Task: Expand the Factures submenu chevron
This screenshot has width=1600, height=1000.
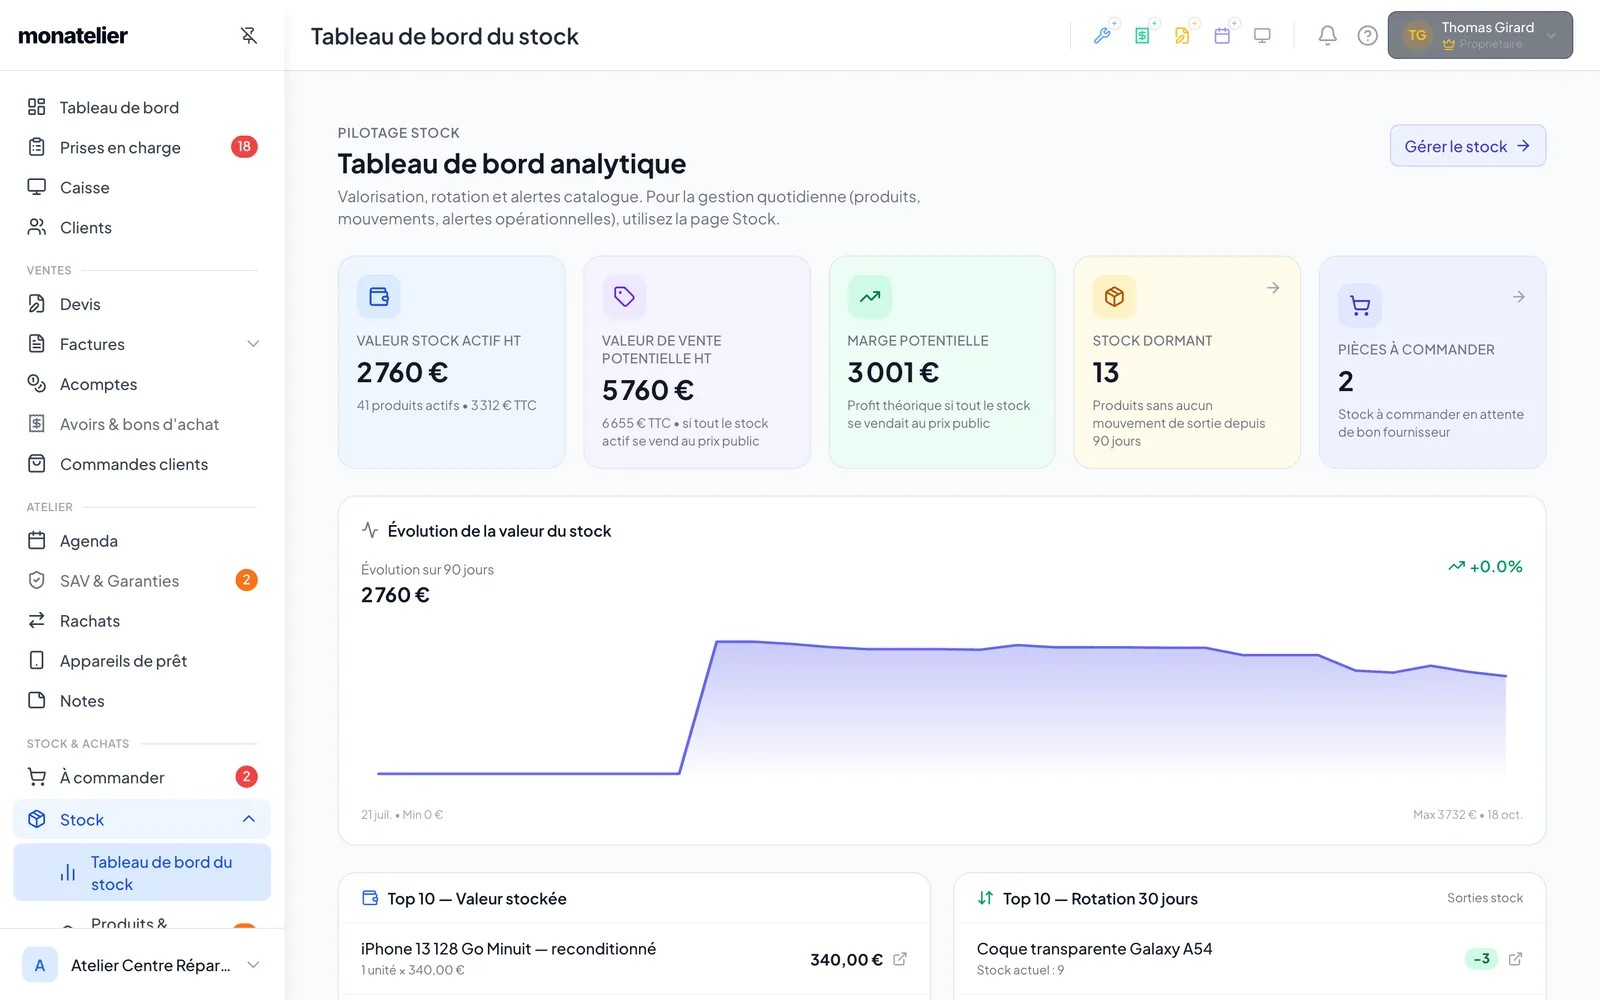Action: pos(253,344)
